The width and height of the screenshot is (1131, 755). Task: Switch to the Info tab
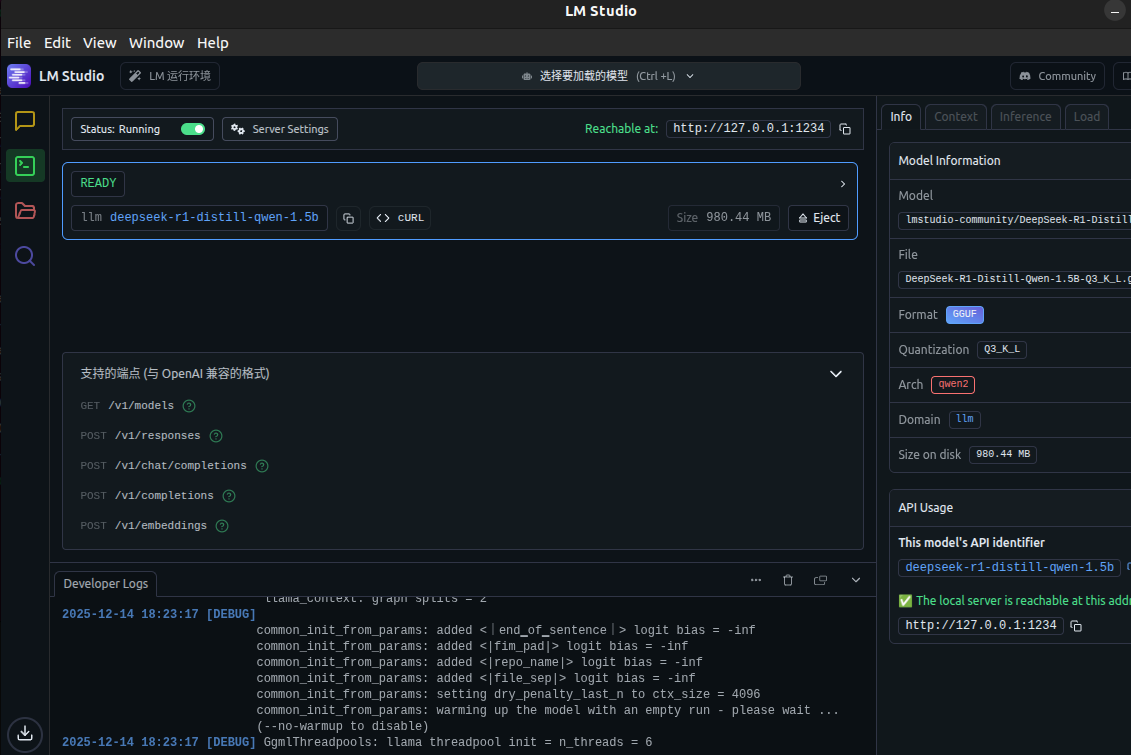tap(900, 117)
